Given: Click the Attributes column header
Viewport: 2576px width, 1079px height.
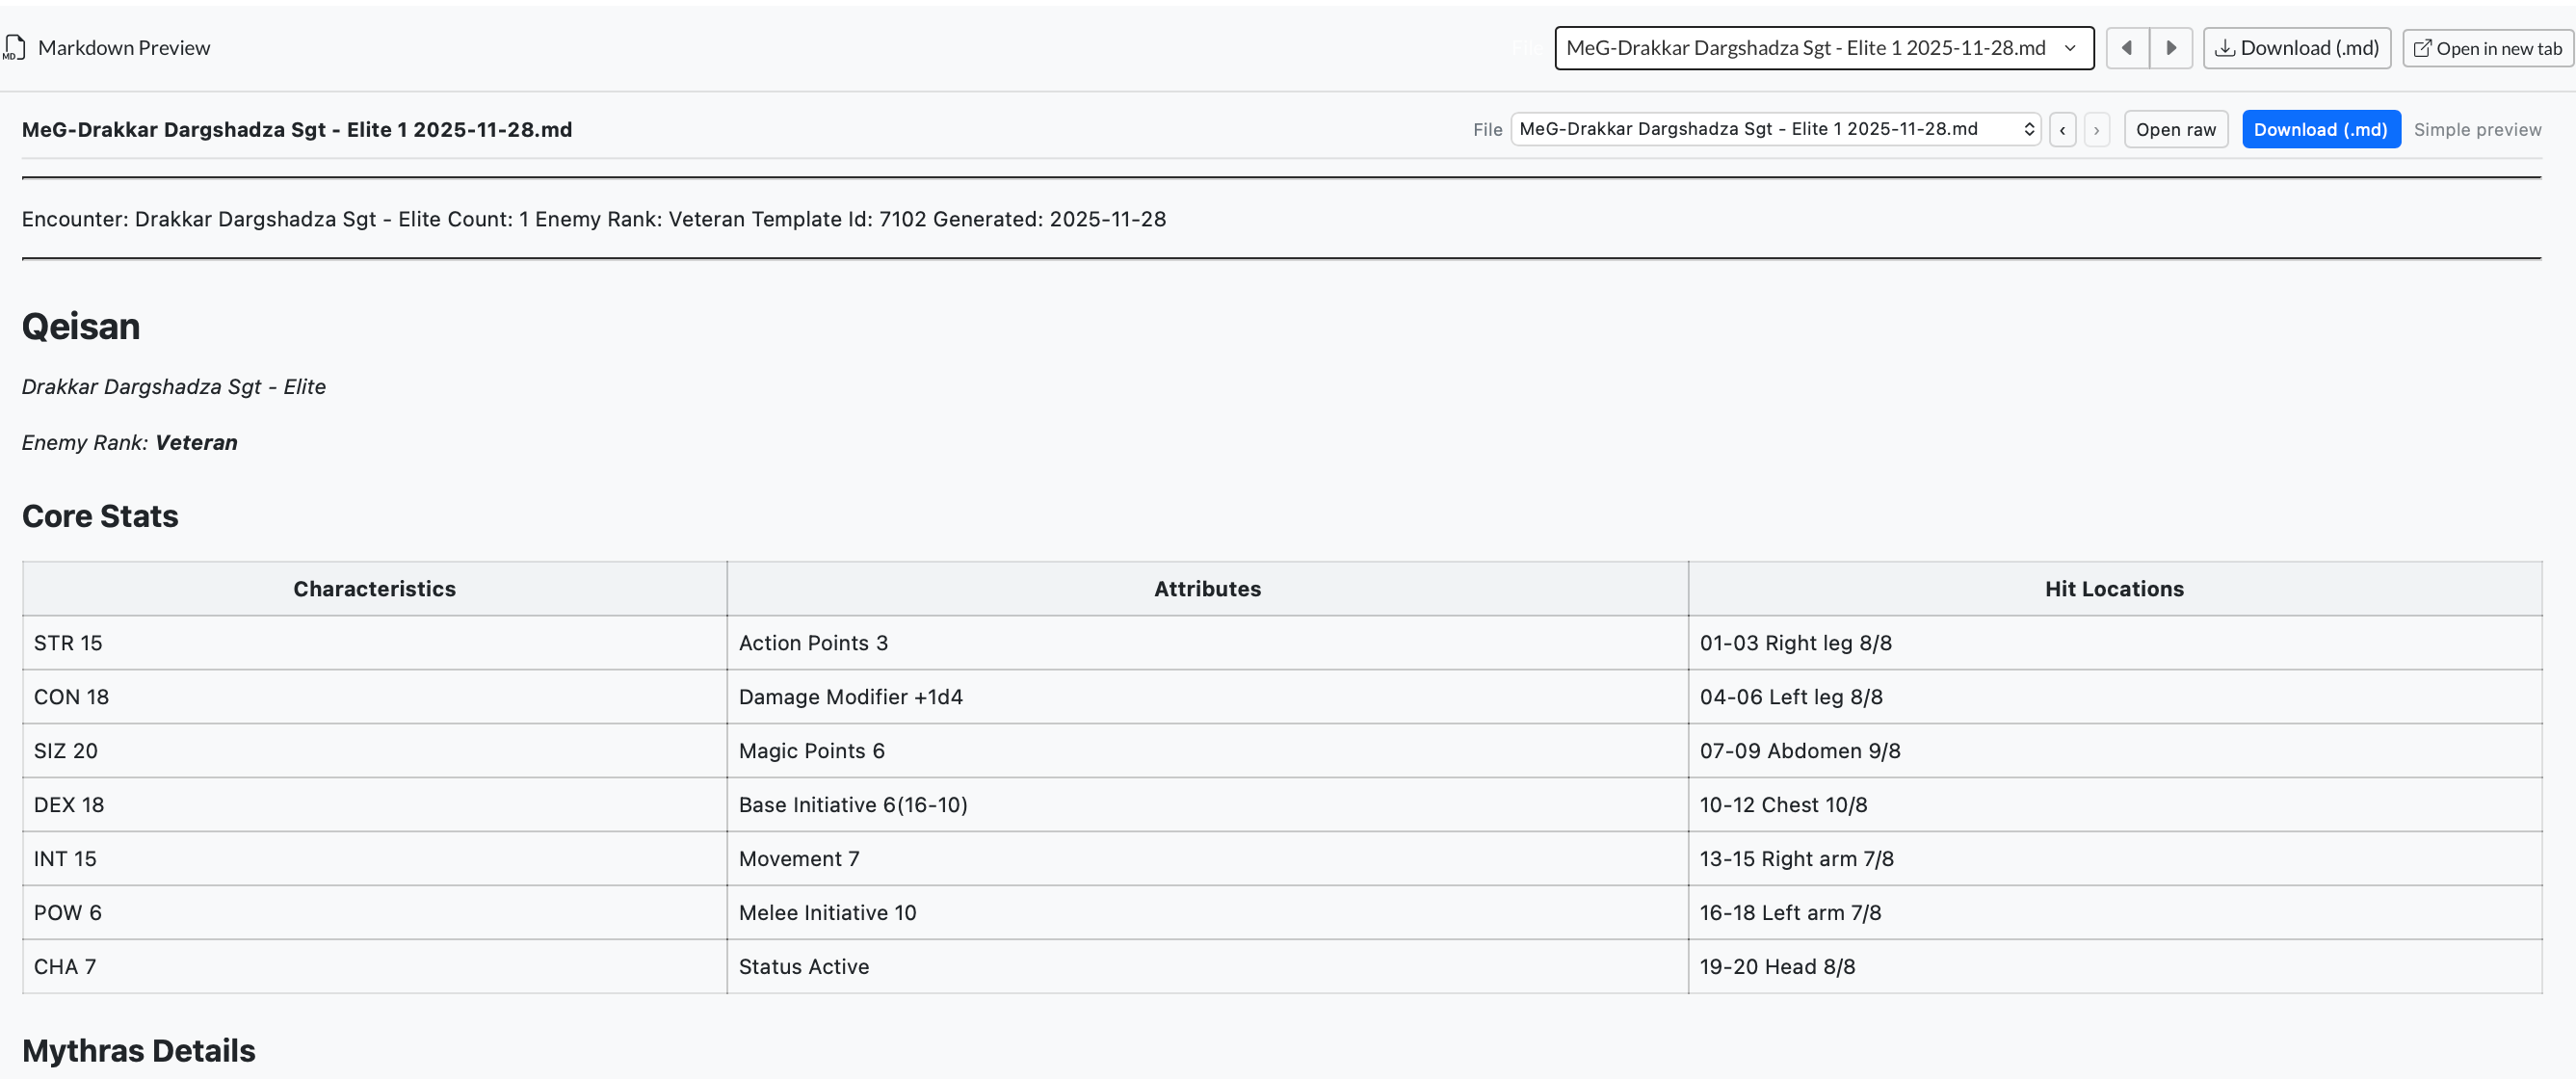Looking at the screenshot, I should 1207,588.
